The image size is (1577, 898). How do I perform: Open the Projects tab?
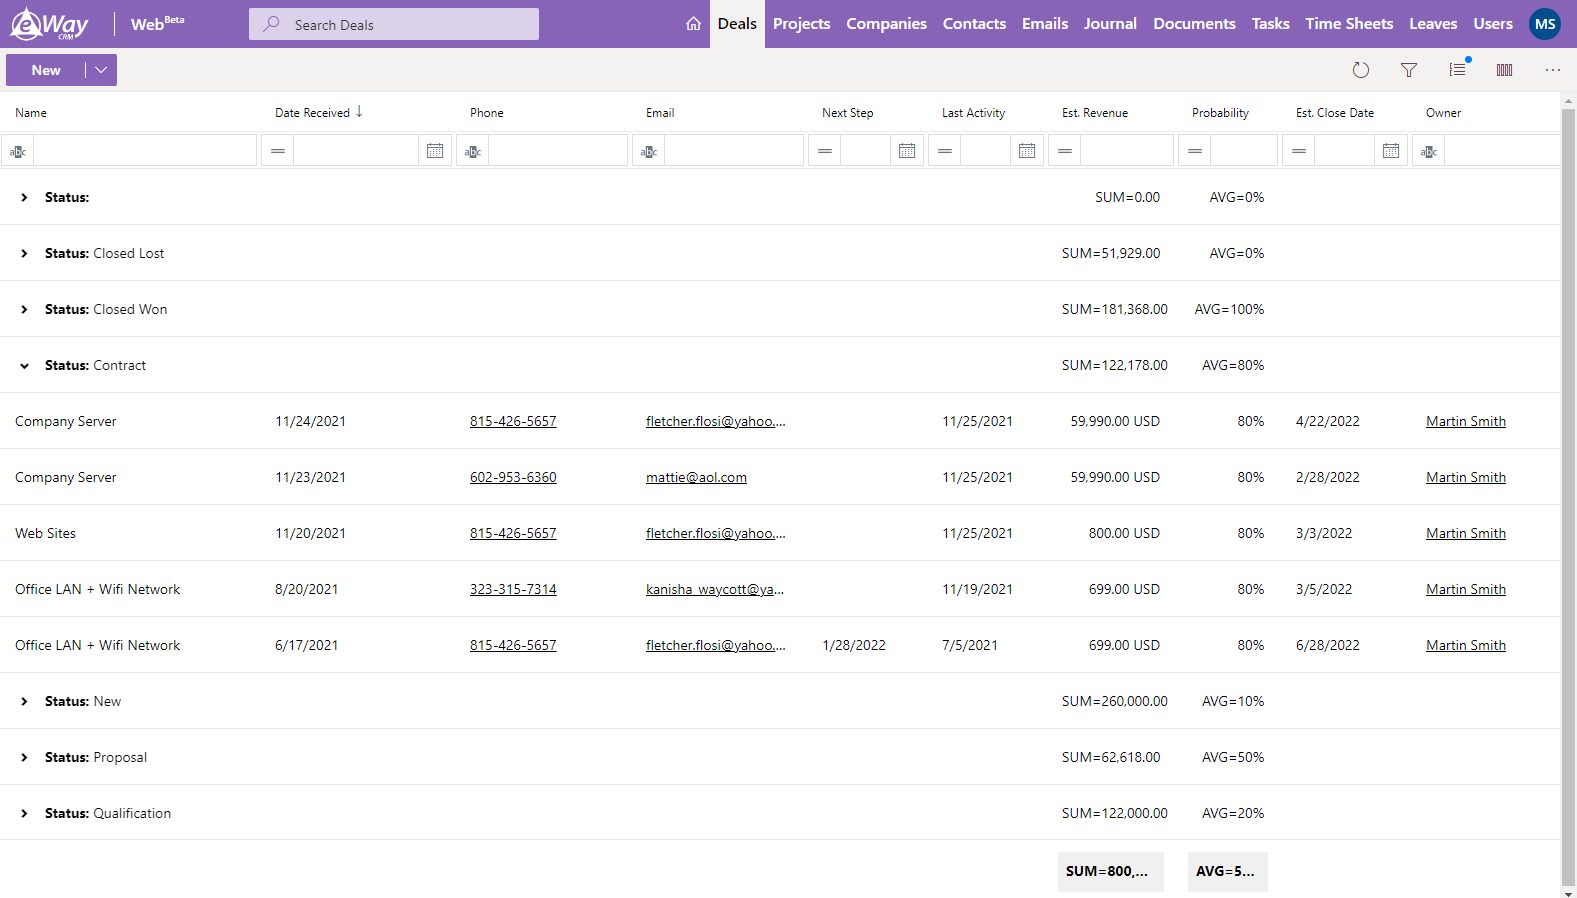(801, 24)
